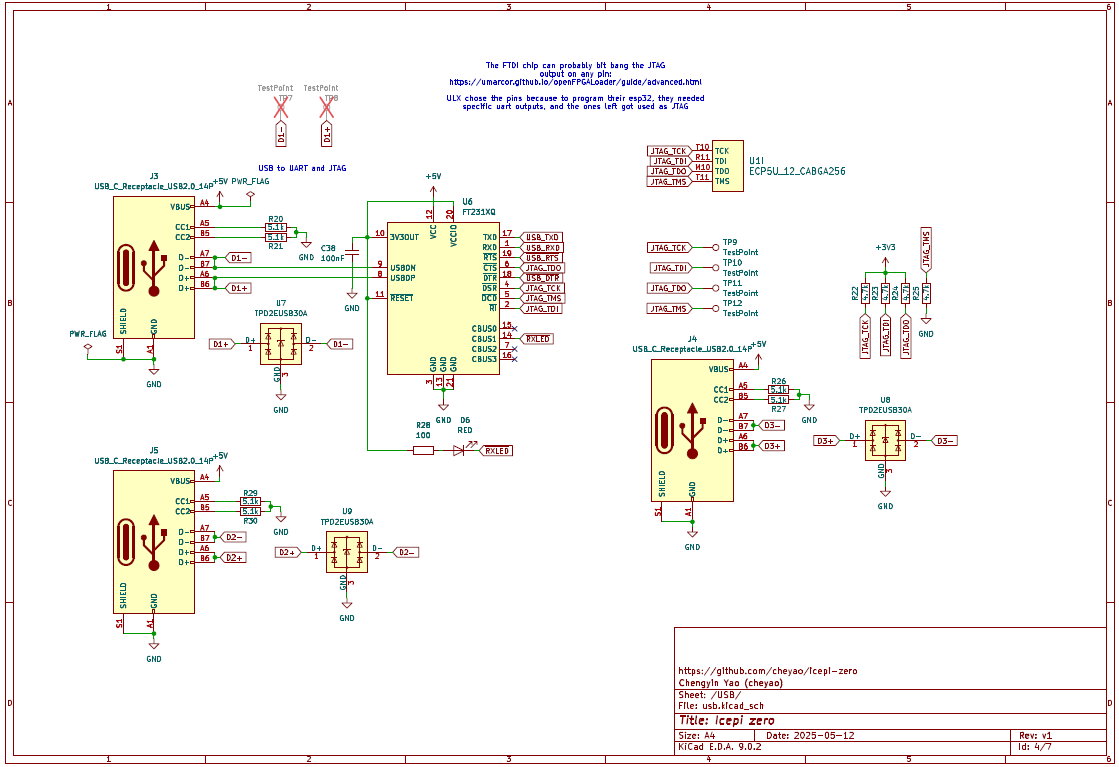Click the +5V symbol above FT231XQ
The height and width of the screenshot is (767, 1119).
[x=433, y=178]
